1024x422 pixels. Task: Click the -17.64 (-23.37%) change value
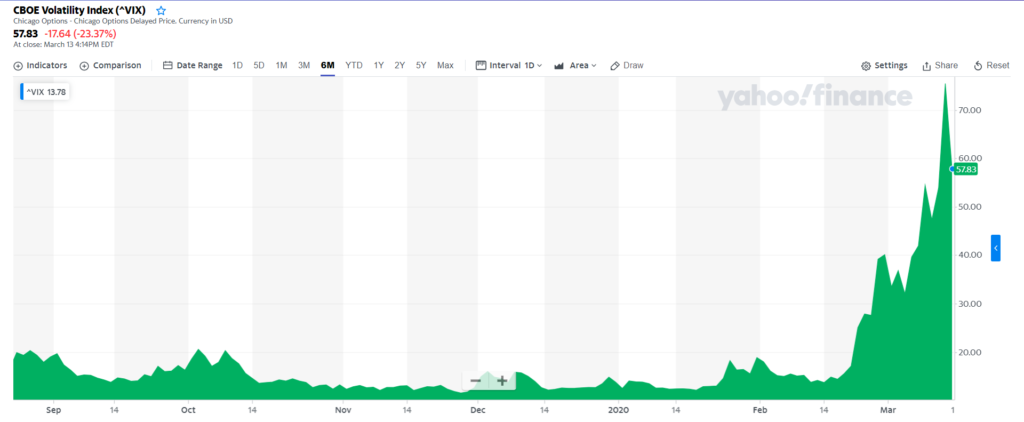click(x=80, y=33)
